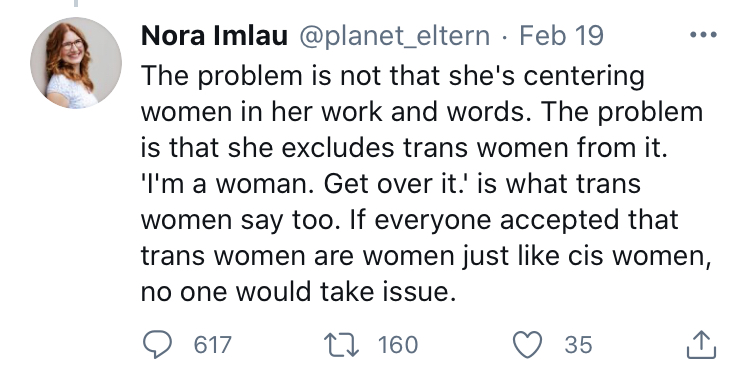Click the reply speech bubble icon

[x=157, y=345]
